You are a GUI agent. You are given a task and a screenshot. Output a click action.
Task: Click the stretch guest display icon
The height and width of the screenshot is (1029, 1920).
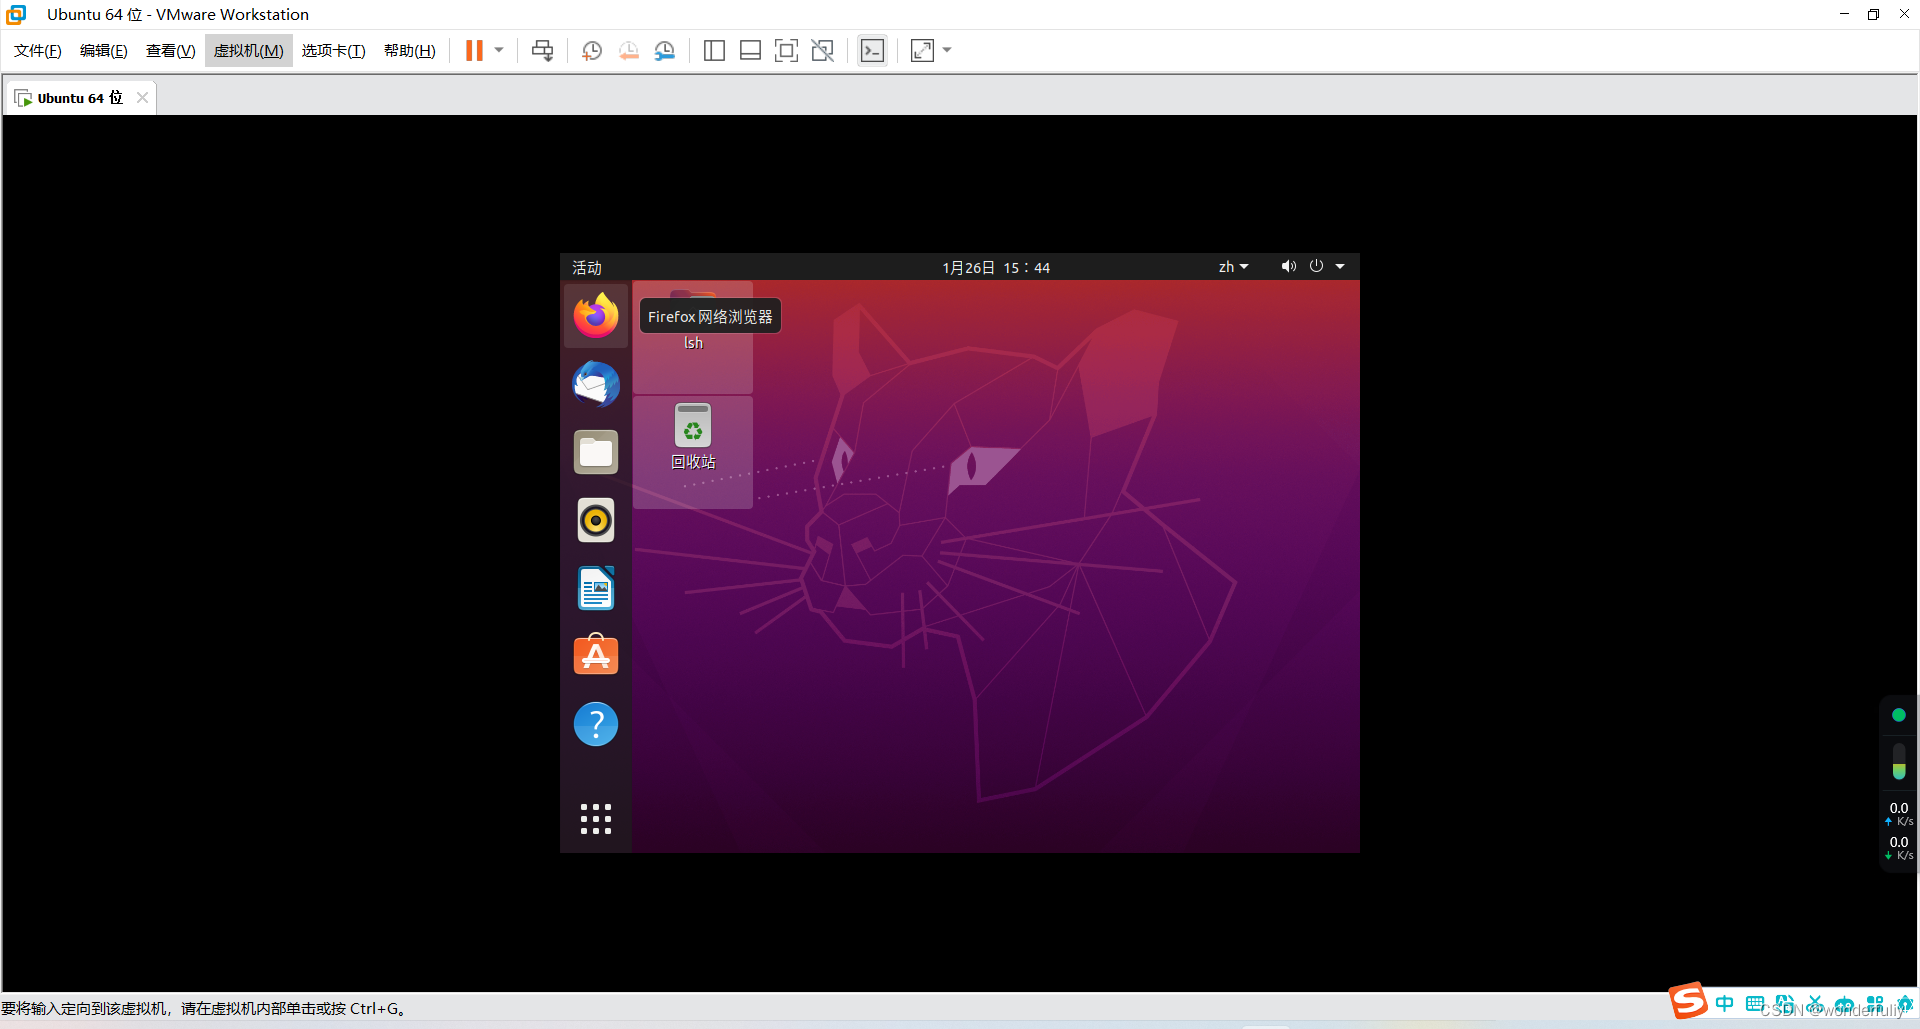point(922,50)
